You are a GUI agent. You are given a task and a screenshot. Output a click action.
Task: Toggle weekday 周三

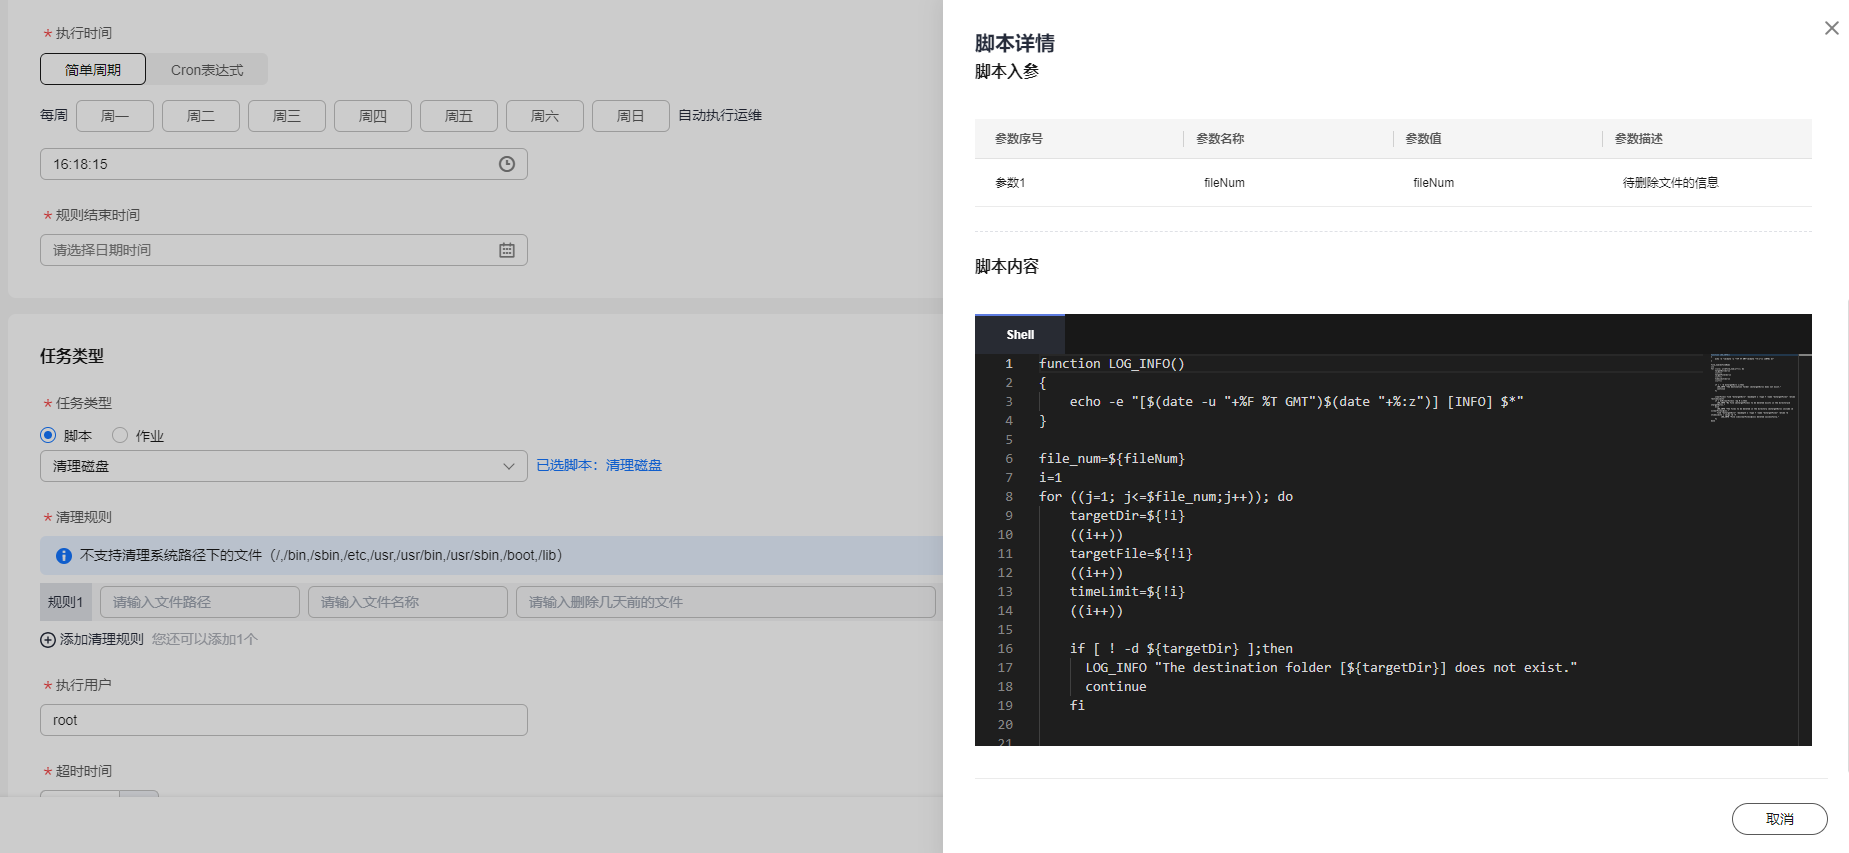coord(287,116)
